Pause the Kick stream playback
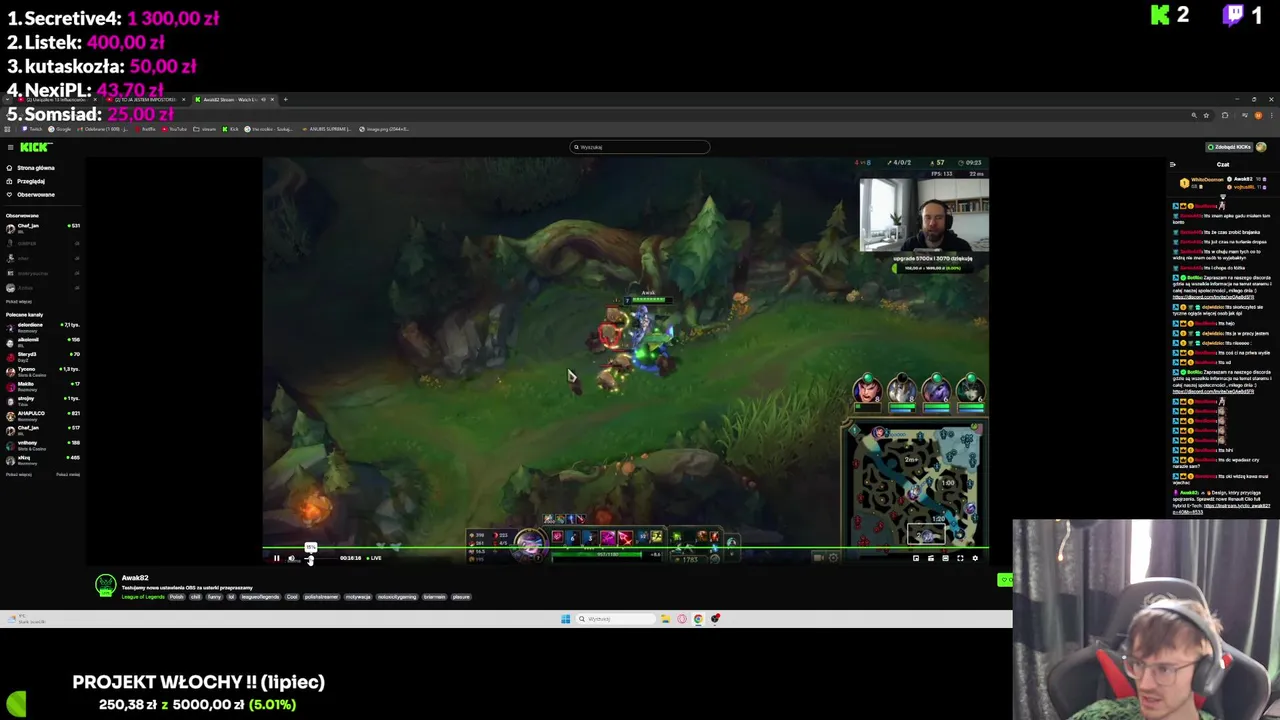This screenshot has height=720, width=1280. (277, 558)
